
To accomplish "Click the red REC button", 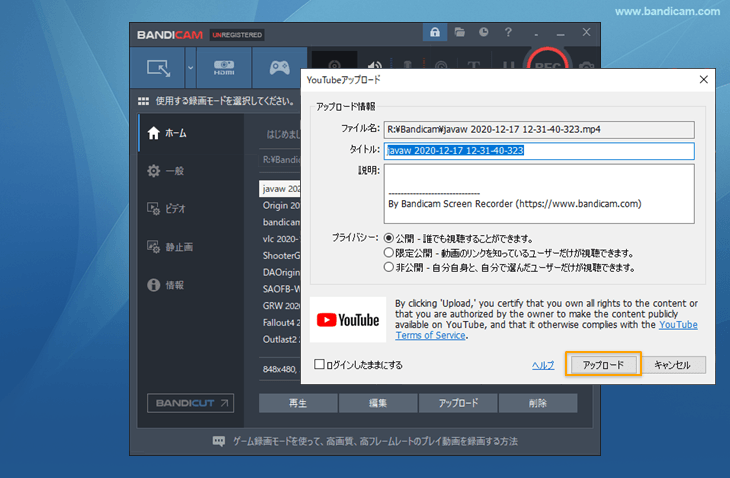I will tap(548, 61).
